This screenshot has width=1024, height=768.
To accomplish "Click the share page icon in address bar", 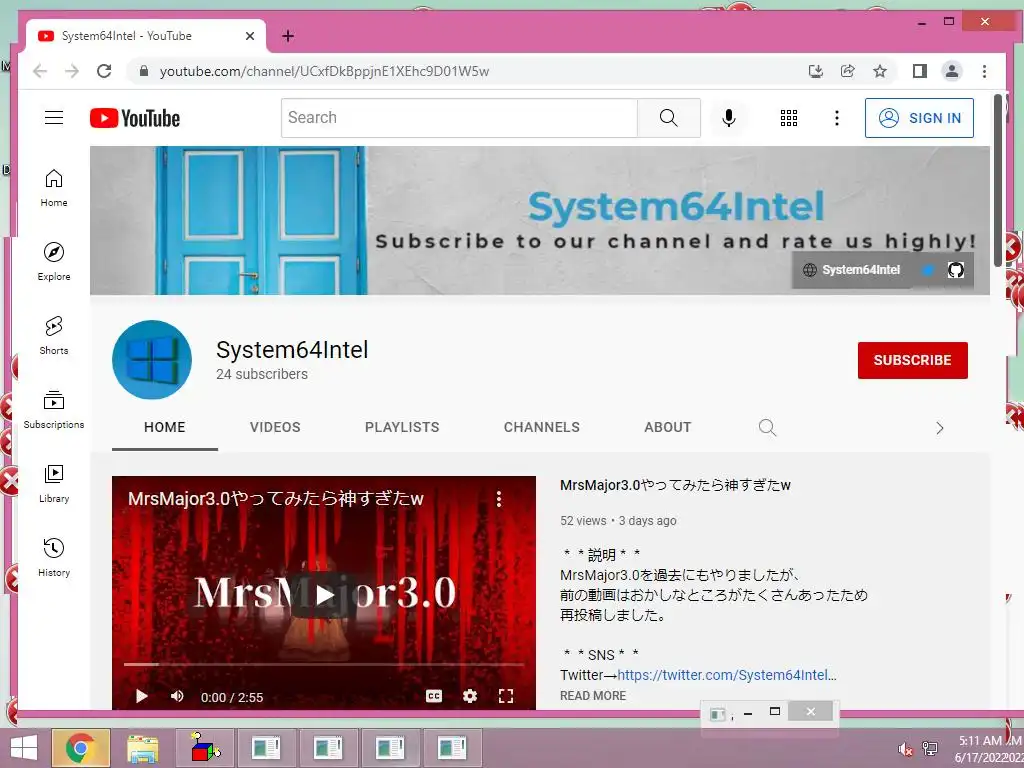I will pos(848,71).
